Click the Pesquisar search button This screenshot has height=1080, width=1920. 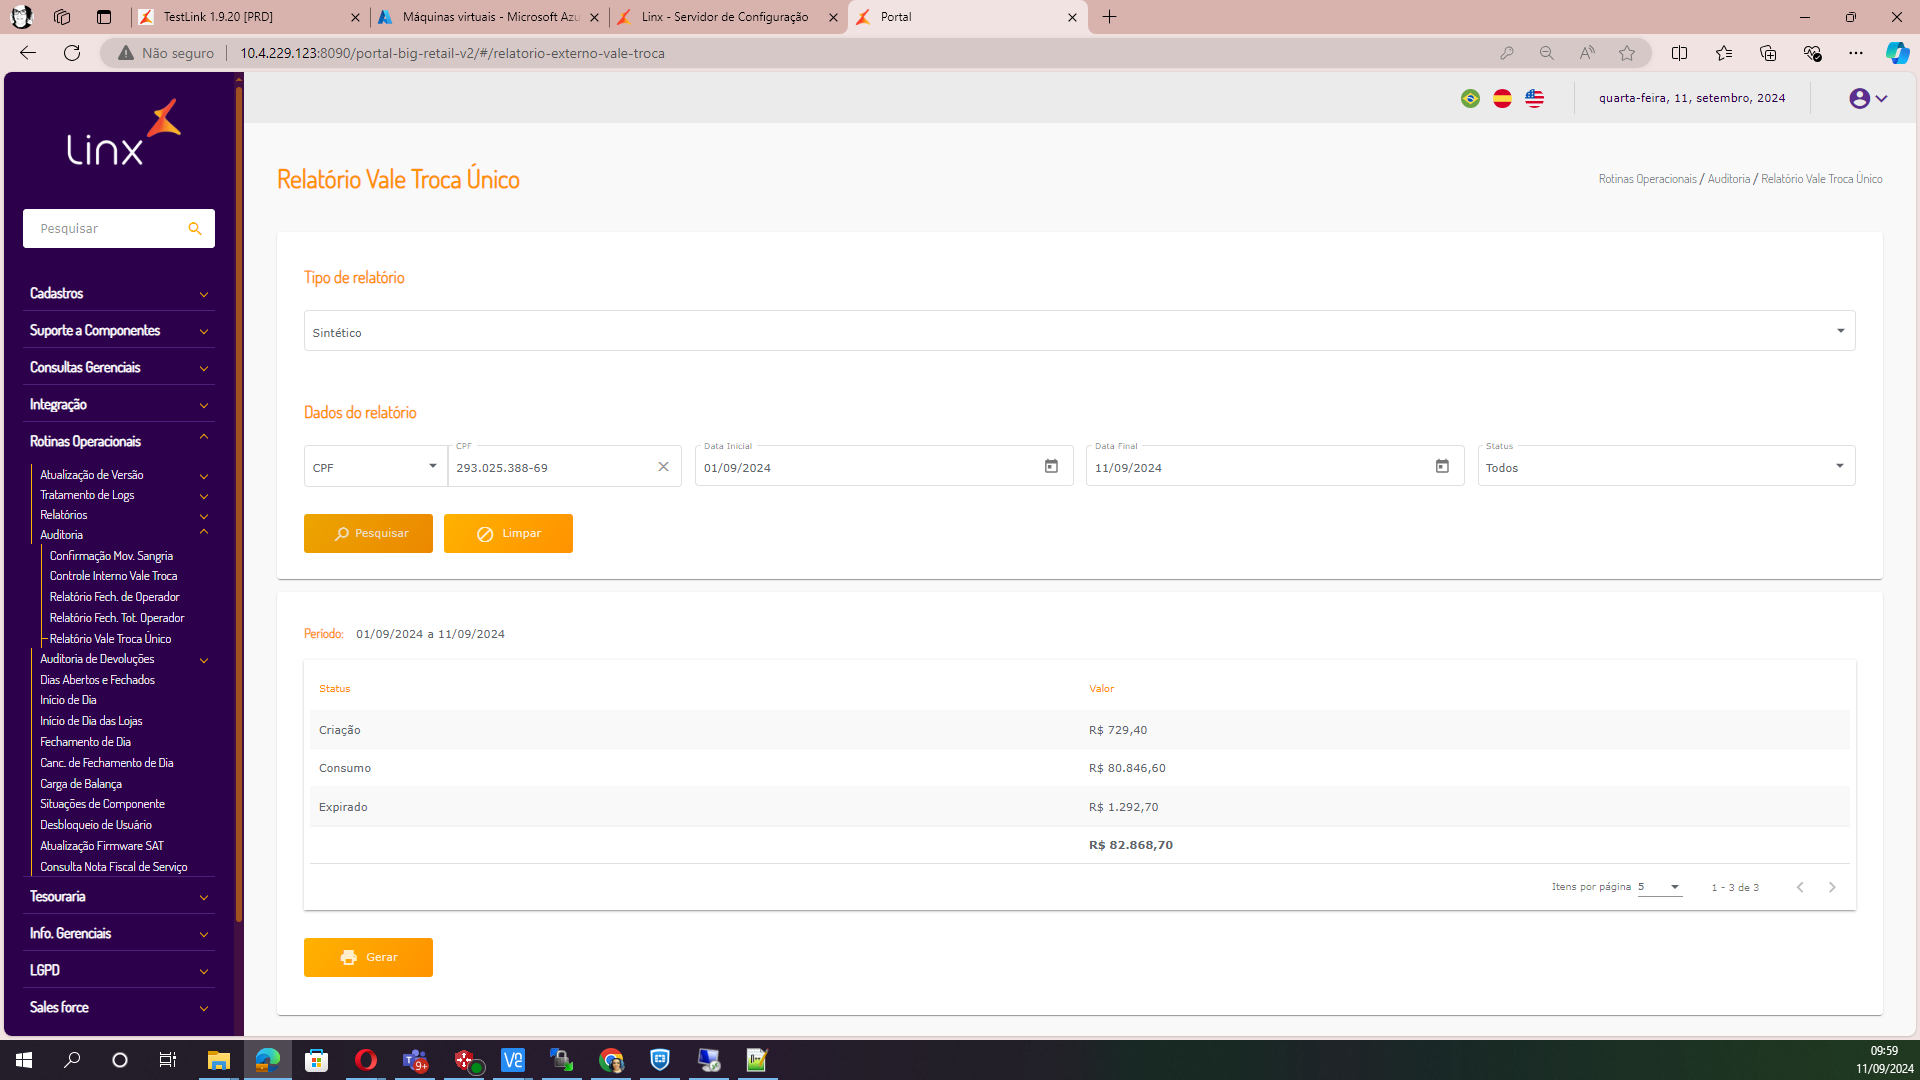point(368,534)
